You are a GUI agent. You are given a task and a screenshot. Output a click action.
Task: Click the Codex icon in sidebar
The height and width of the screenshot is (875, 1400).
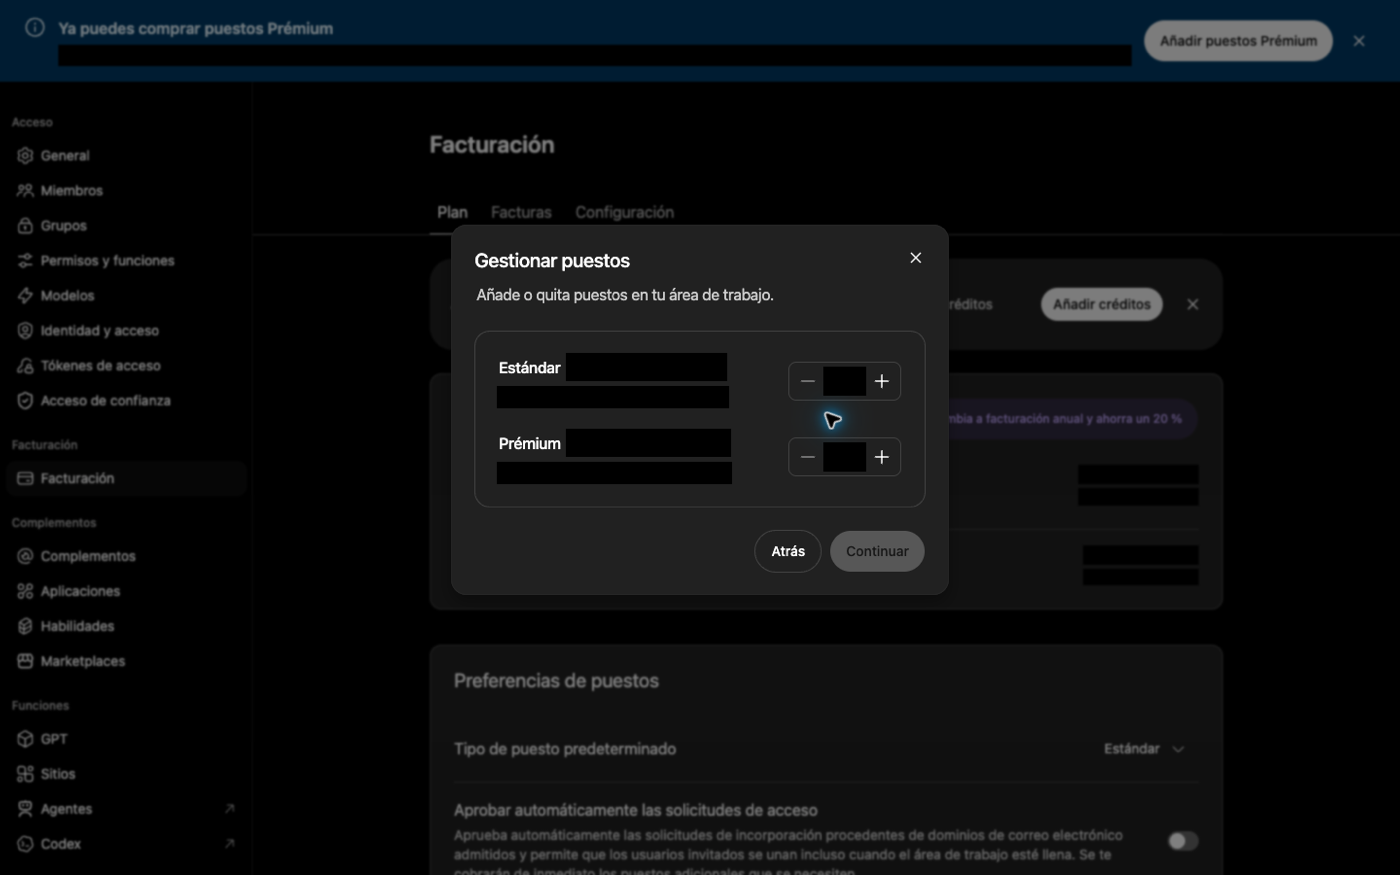pyautogui.click(x=25, y=844)
